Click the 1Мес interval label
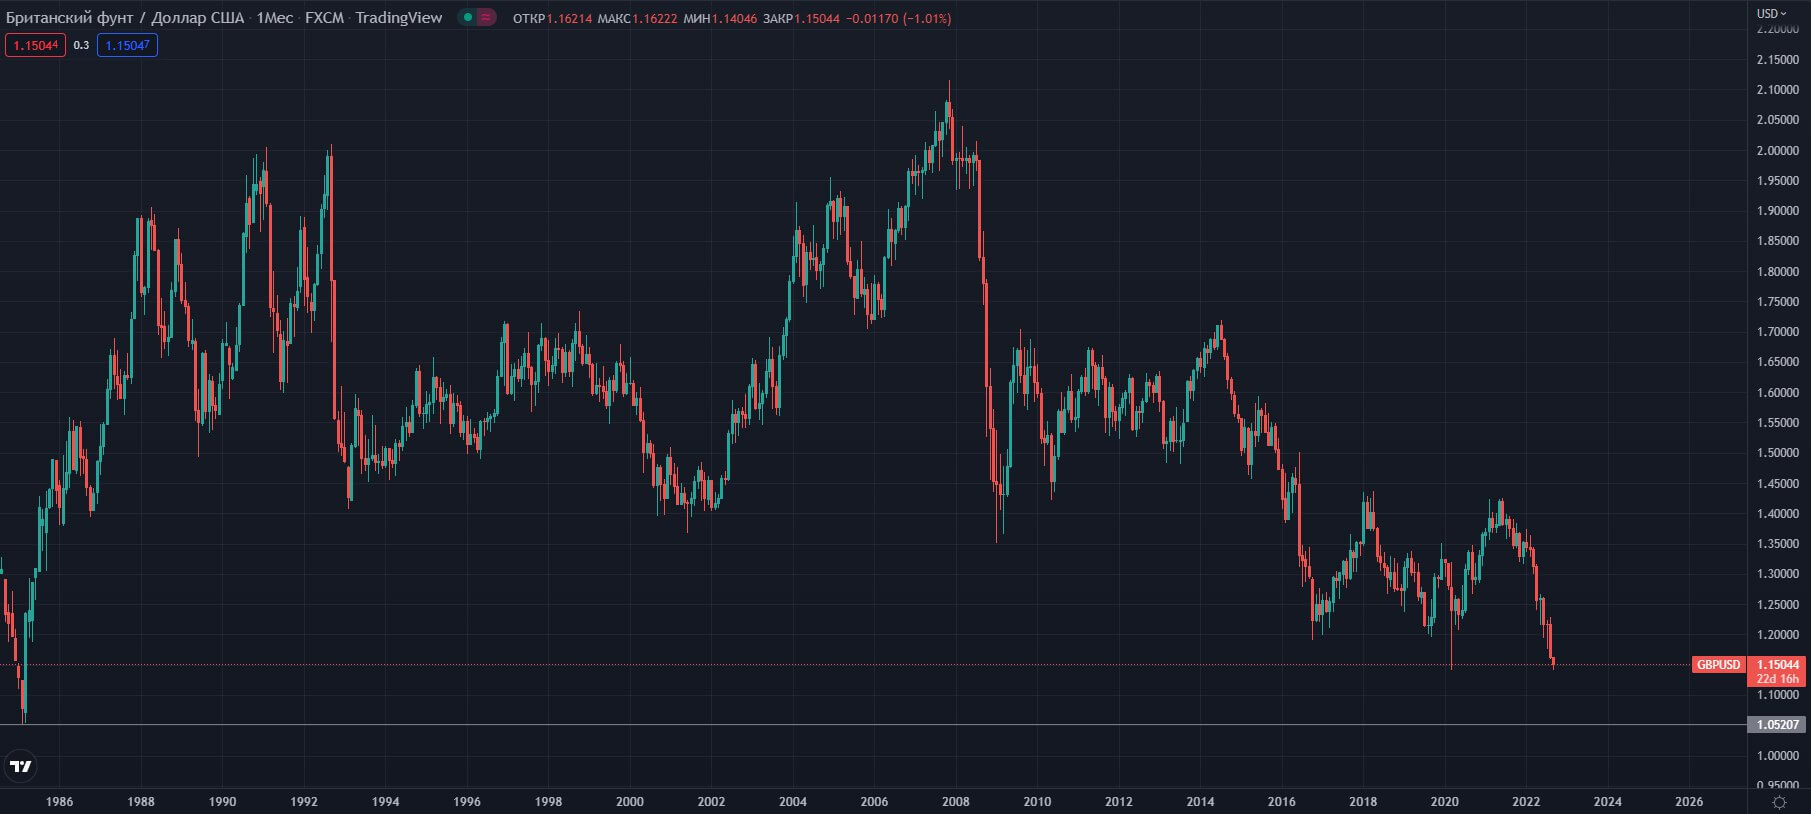Image resolution: width=1811 pixels, height=814 pixels. [x=275, y=18]
